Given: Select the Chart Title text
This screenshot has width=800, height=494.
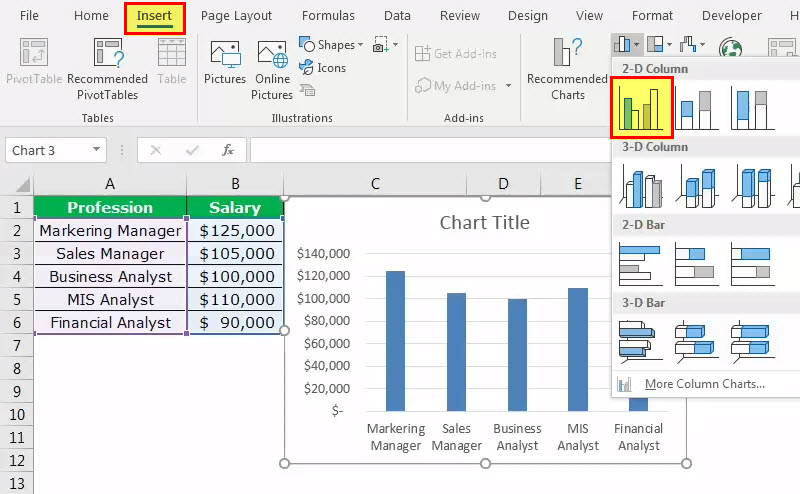Looking at the screenshot, I should (484, 222).
